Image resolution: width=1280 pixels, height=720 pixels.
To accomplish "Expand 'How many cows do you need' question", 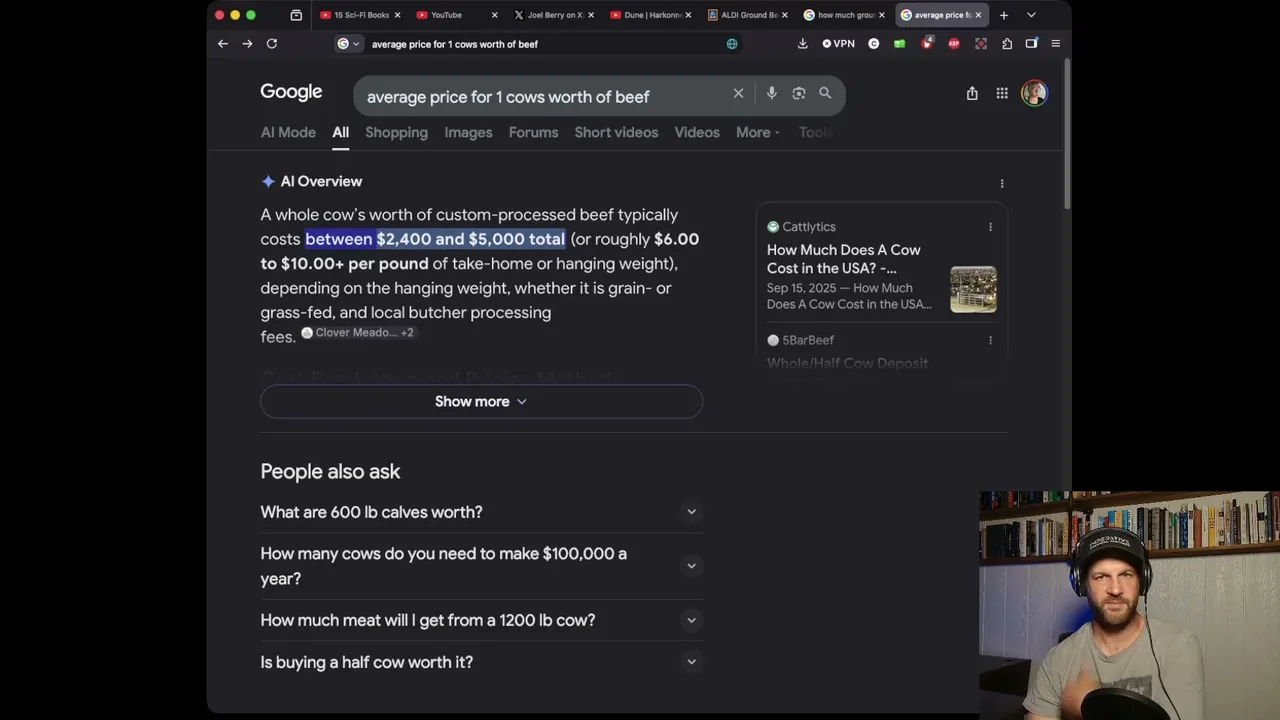I will [x=481, y=566].
